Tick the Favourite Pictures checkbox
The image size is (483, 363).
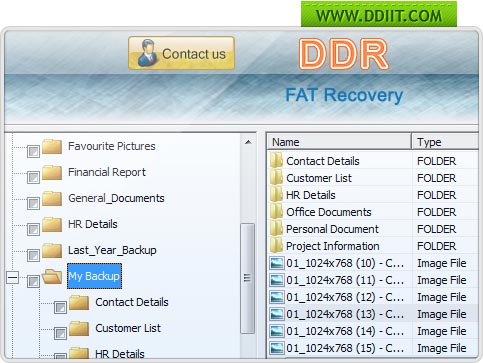tap(33, 151)
